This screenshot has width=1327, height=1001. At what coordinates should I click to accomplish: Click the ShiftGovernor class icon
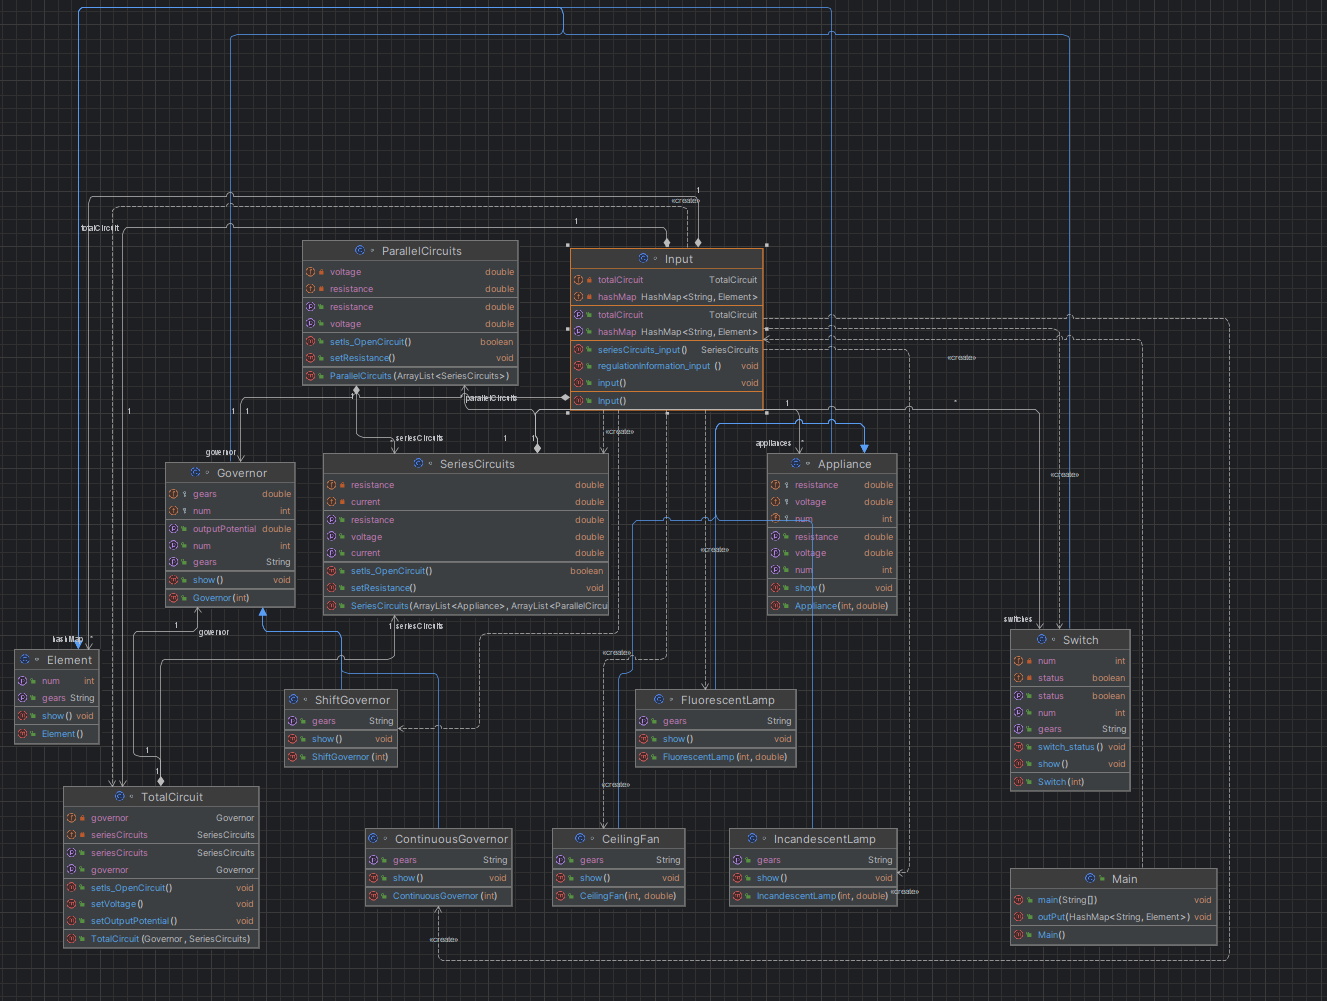pyautogui.click(x=294, y=699)
